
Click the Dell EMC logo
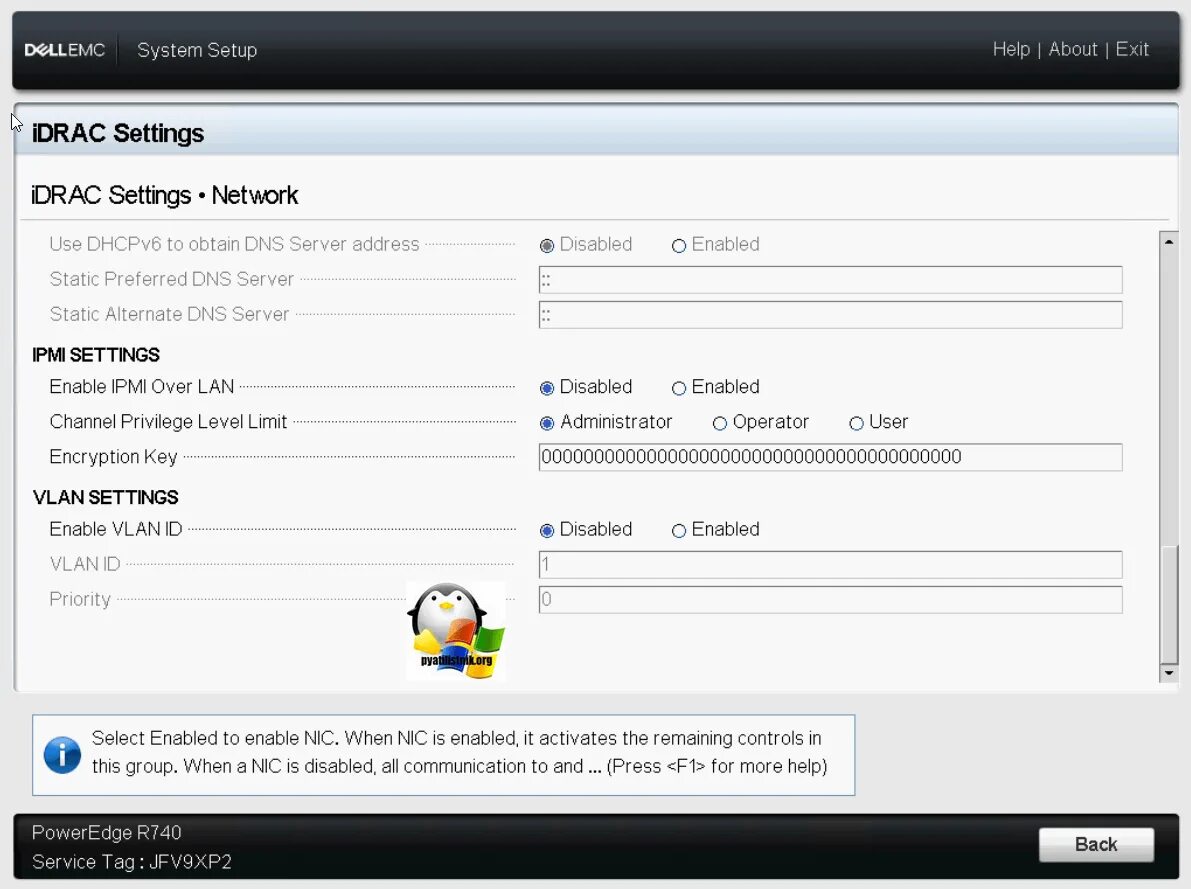click(64, 49)
